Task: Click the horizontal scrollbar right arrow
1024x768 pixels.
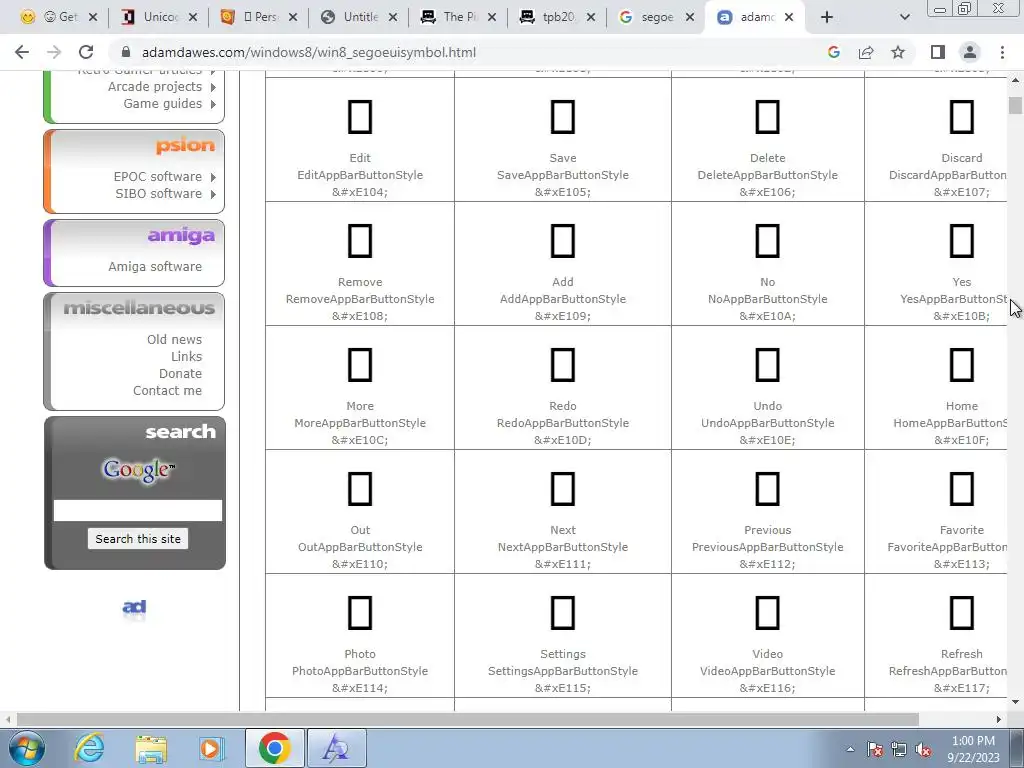Action: 999,719
